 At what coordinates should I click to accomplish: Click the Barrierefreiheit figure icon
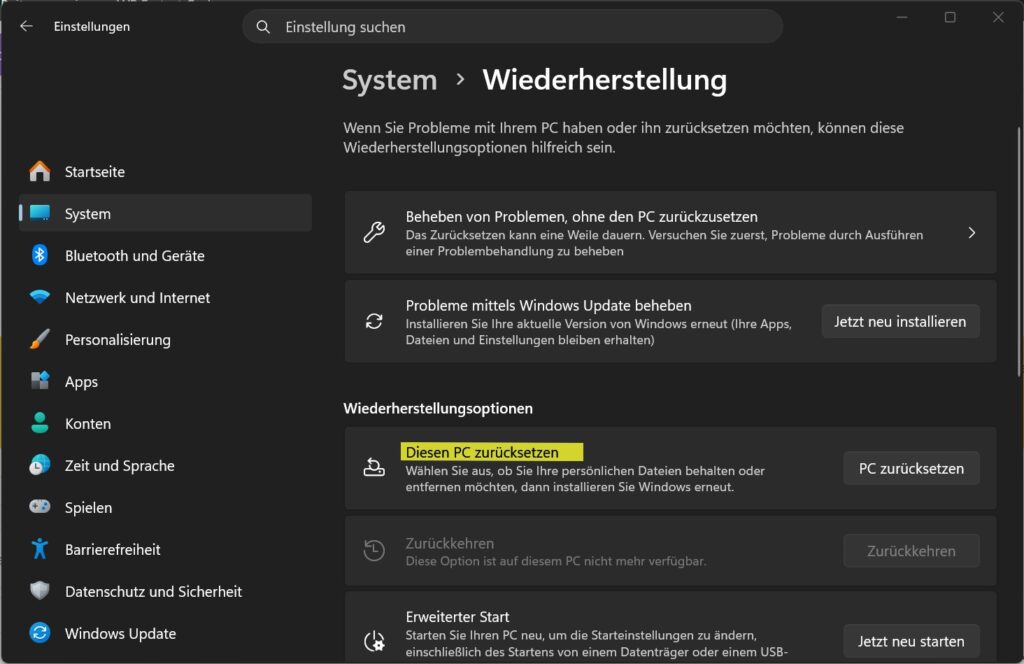(x=40, y=549)
